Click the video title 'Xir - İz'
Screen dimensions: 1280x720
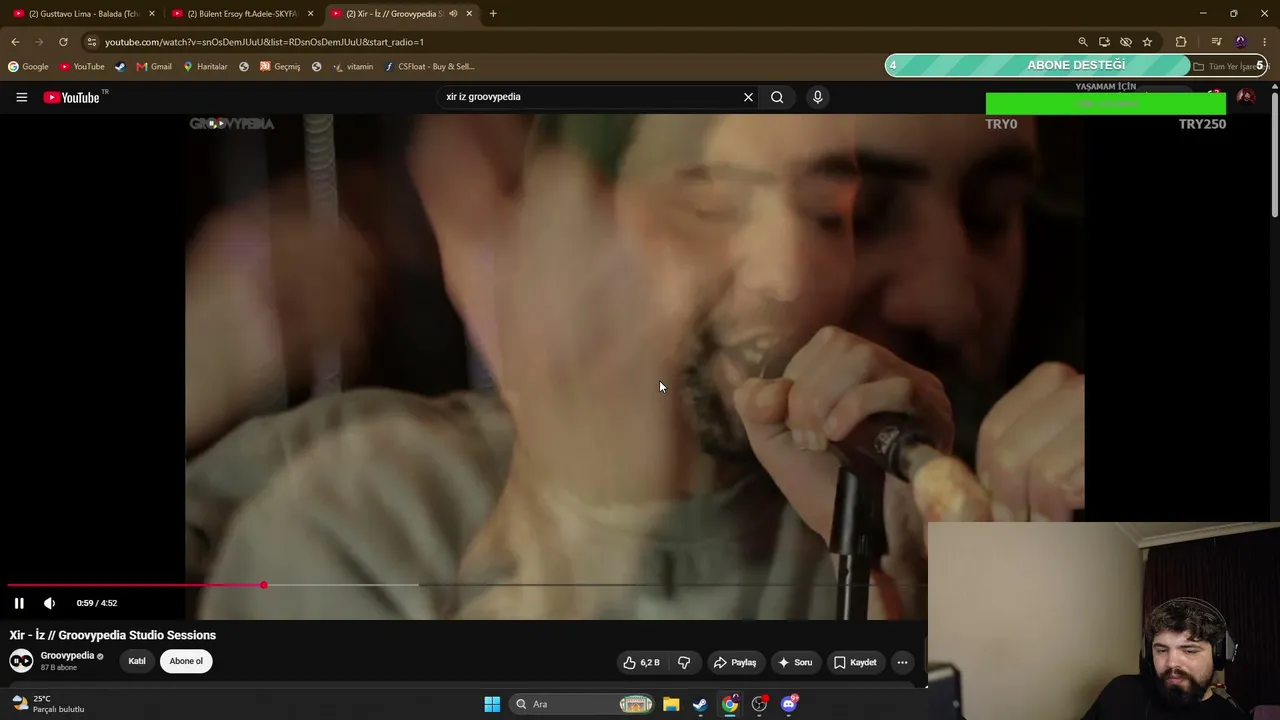[113, 635]
